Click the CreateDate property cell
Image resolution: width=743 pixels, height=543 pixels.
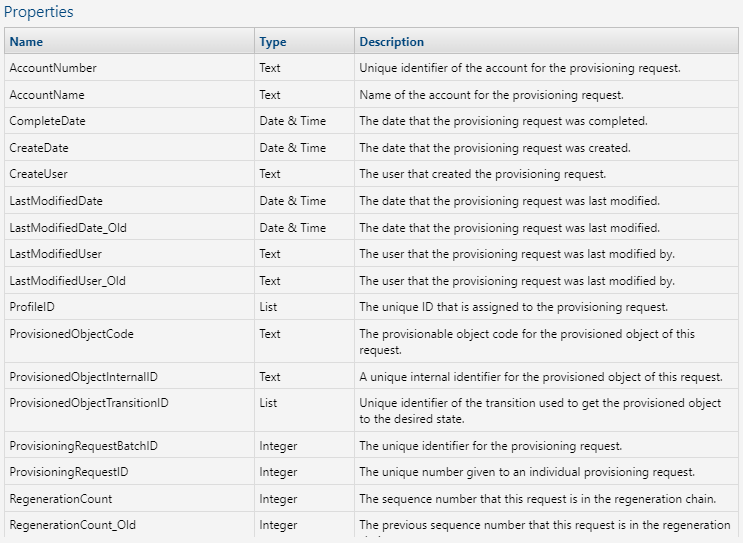(39, 148)
